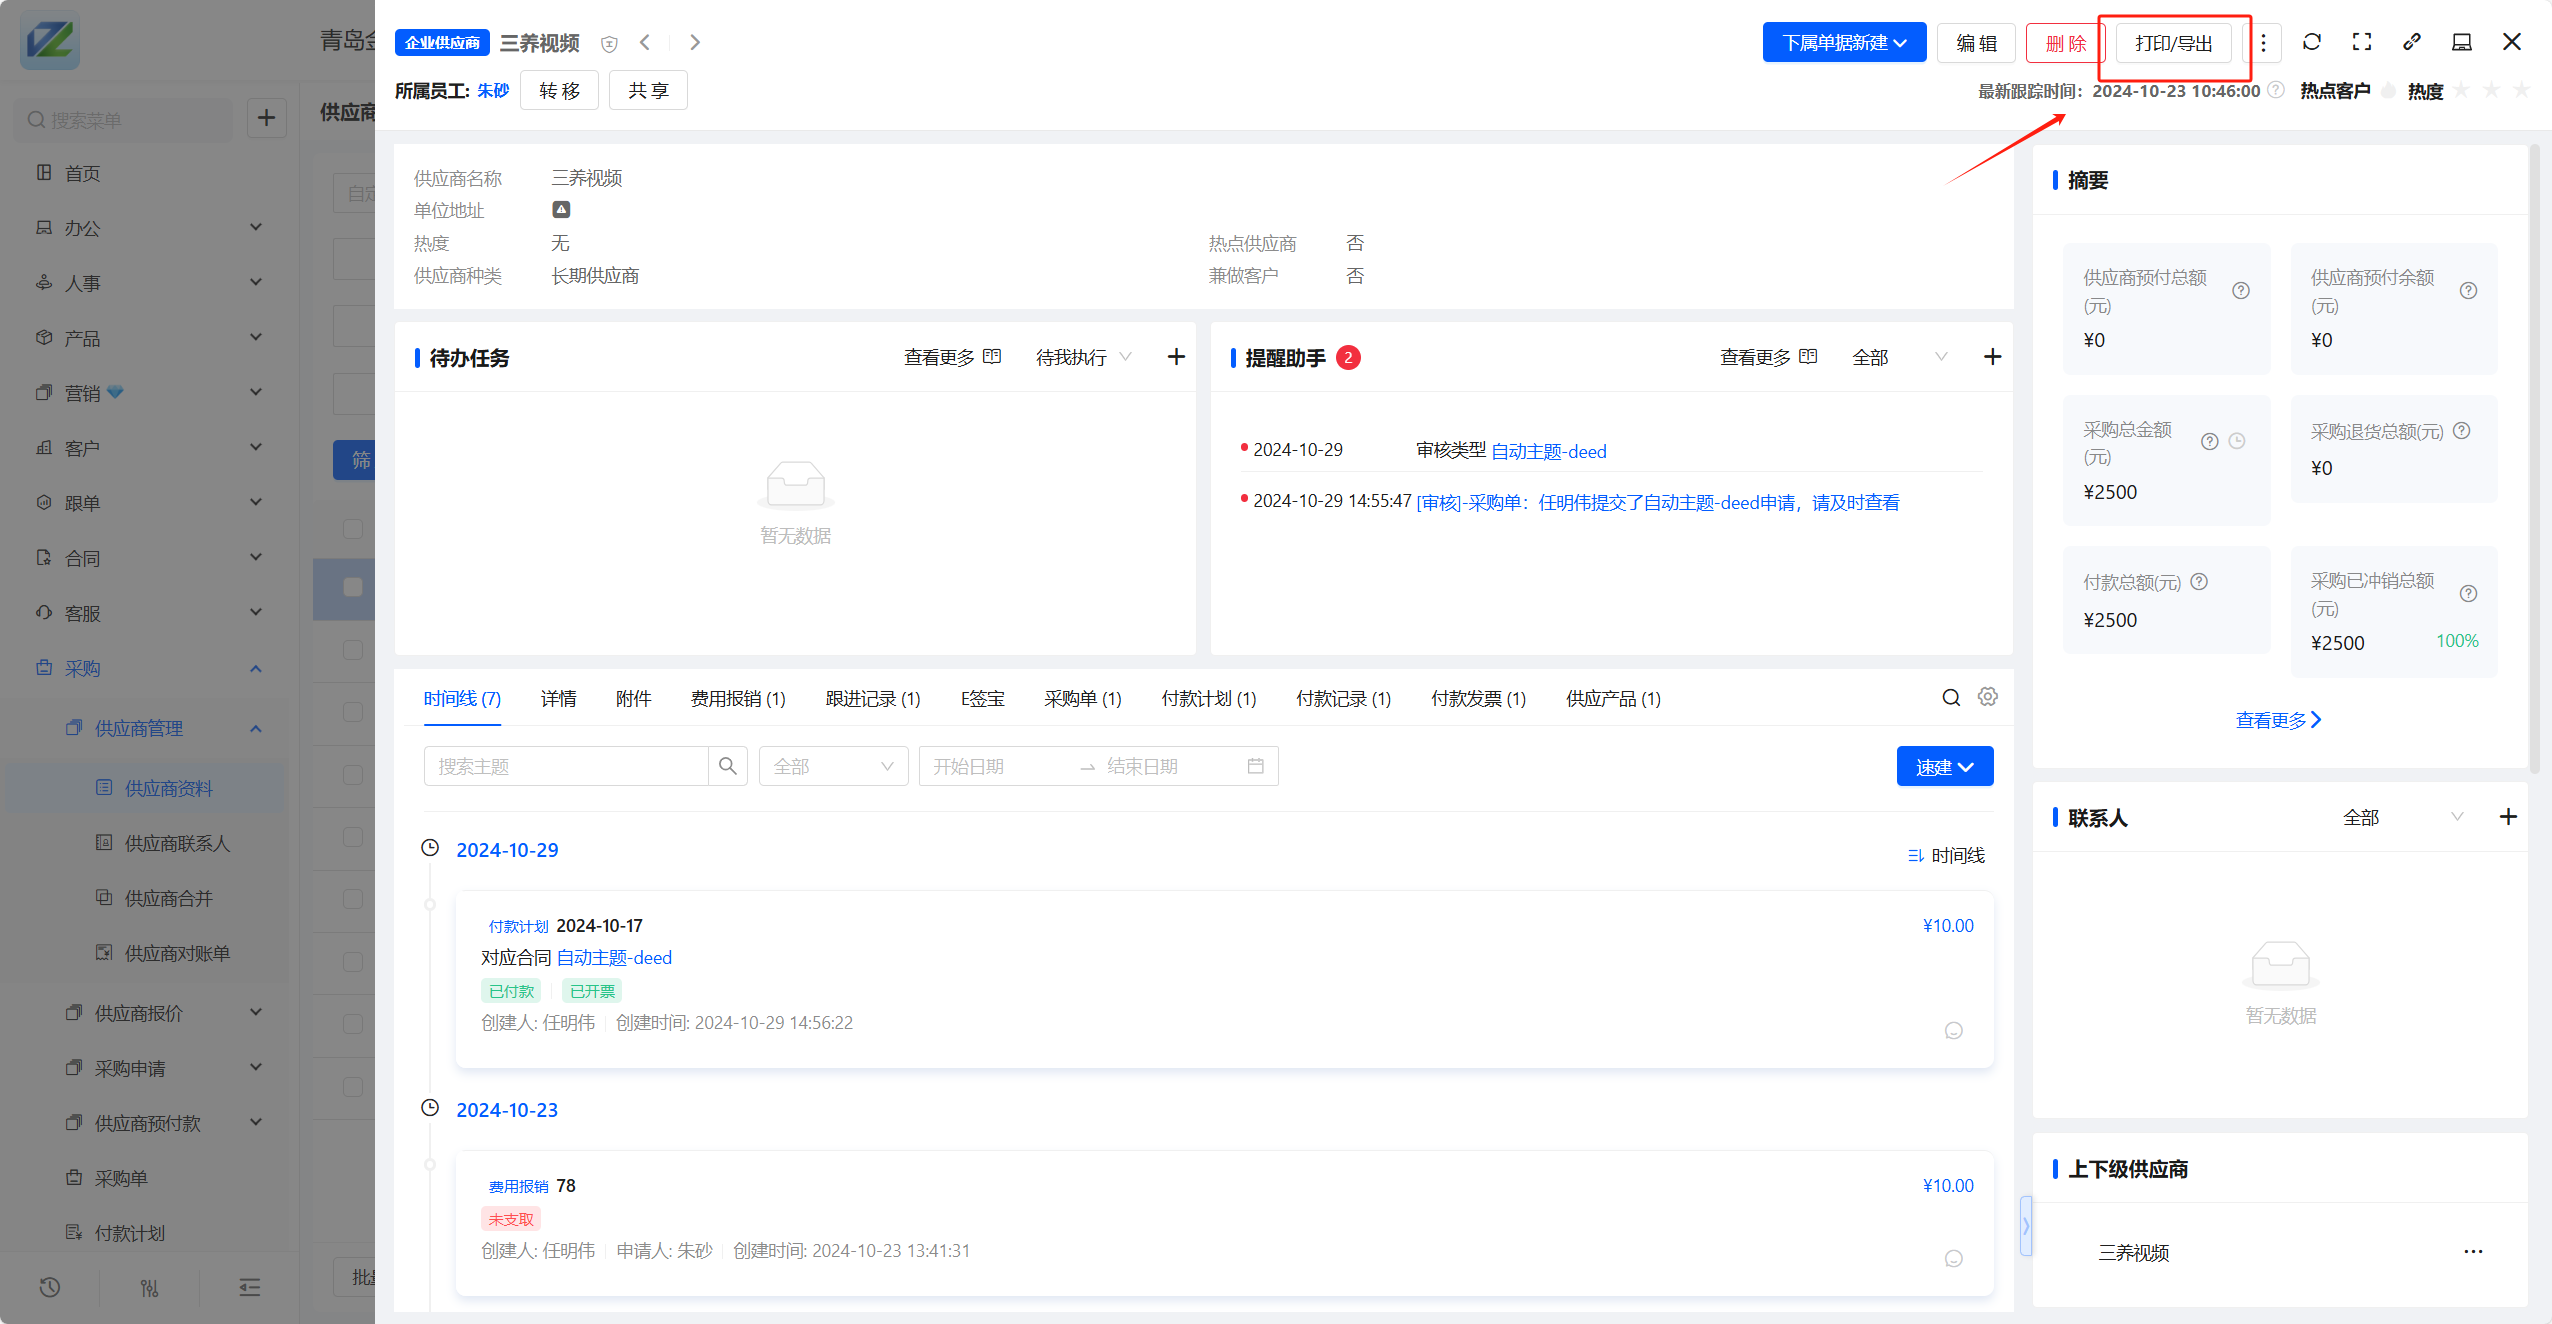Open 速建 quick-create dropdown
Screen dimensions: 2552x1324
1944,767
